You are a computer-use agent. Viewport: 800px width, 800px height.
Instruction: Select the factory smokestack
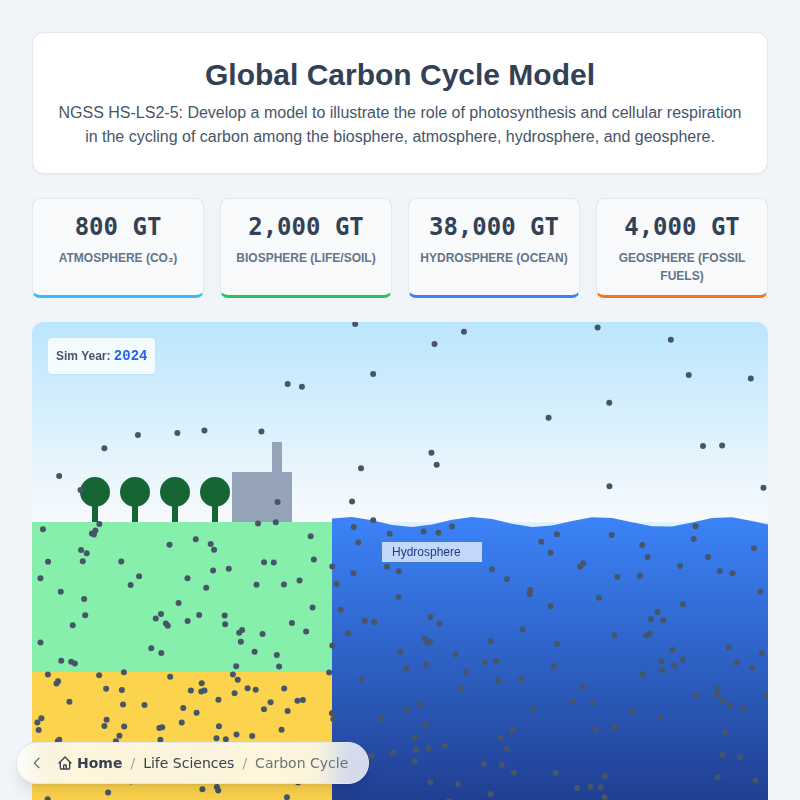point(277,455)
